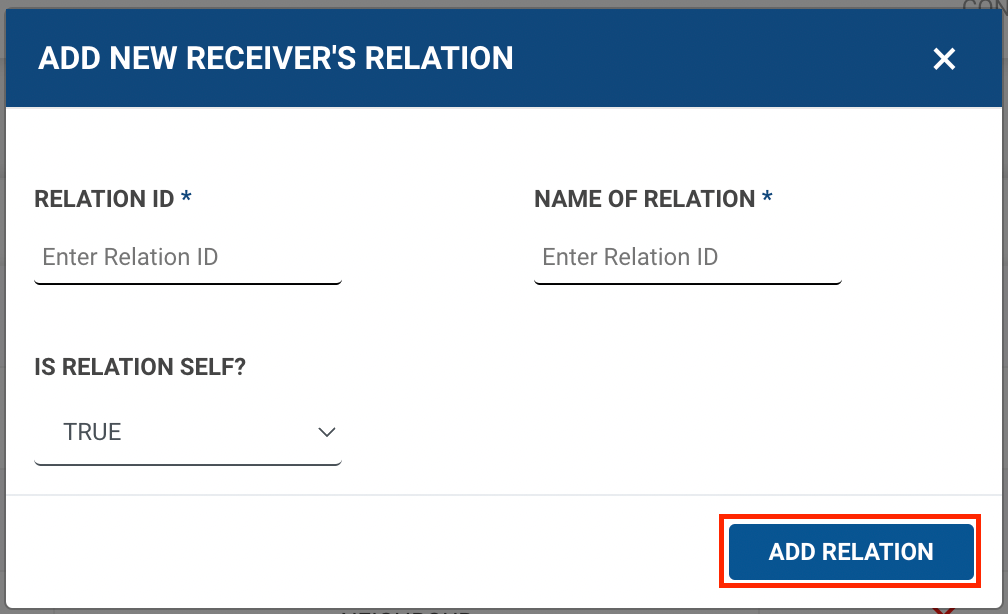Click the blue dialog header bar

point(700,58)
